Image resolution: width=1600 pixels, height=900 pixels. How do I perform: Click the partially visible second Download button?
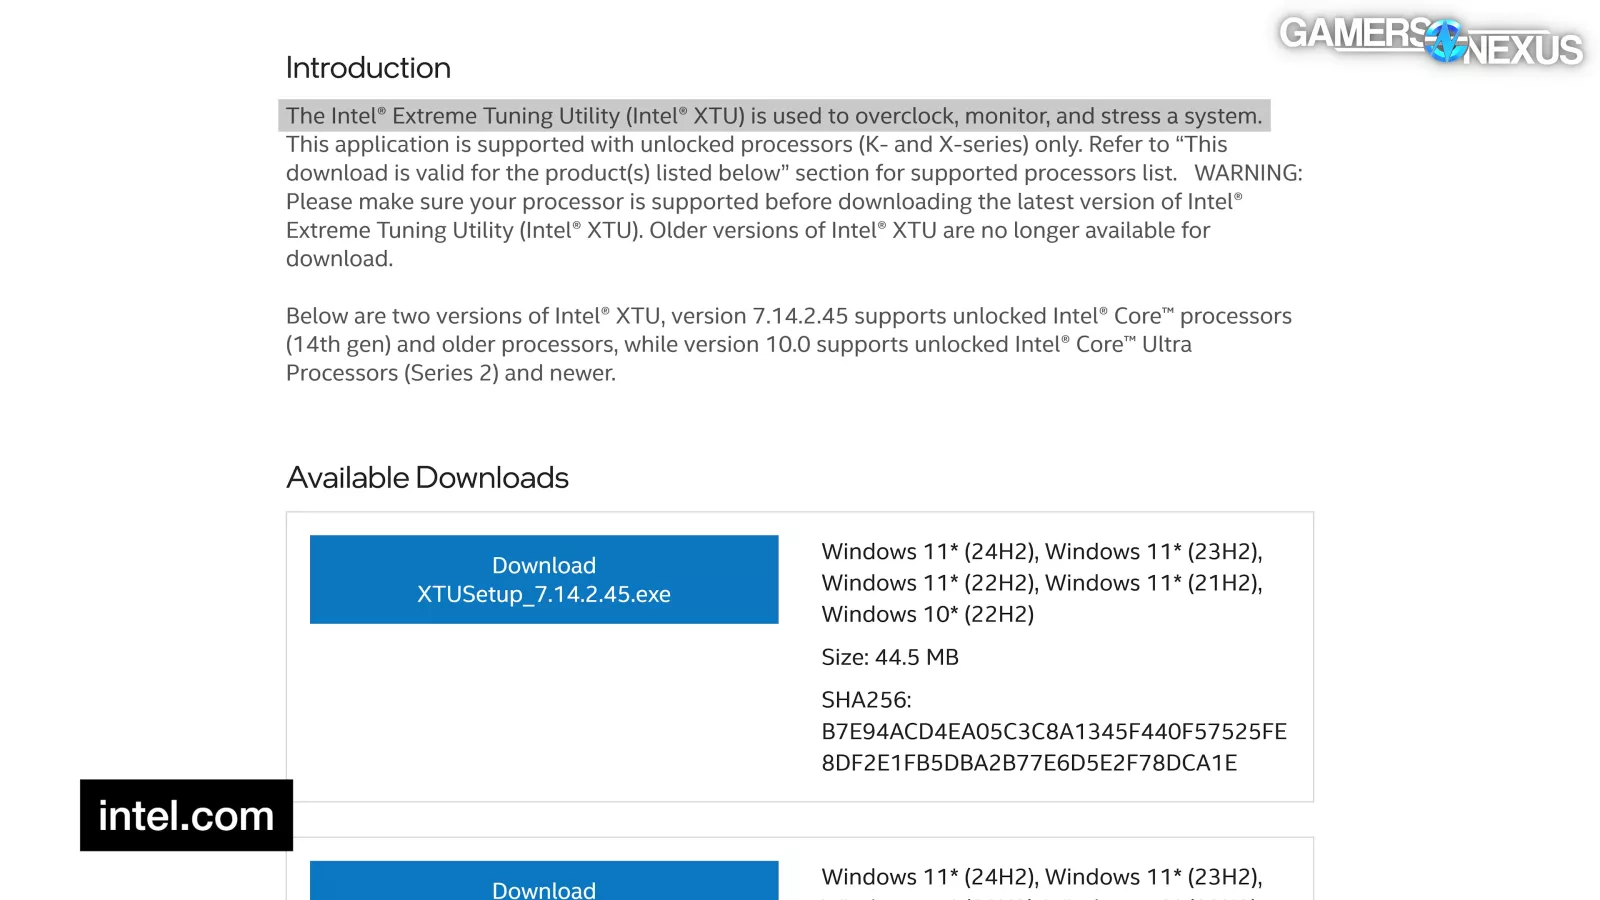[544, 882]
